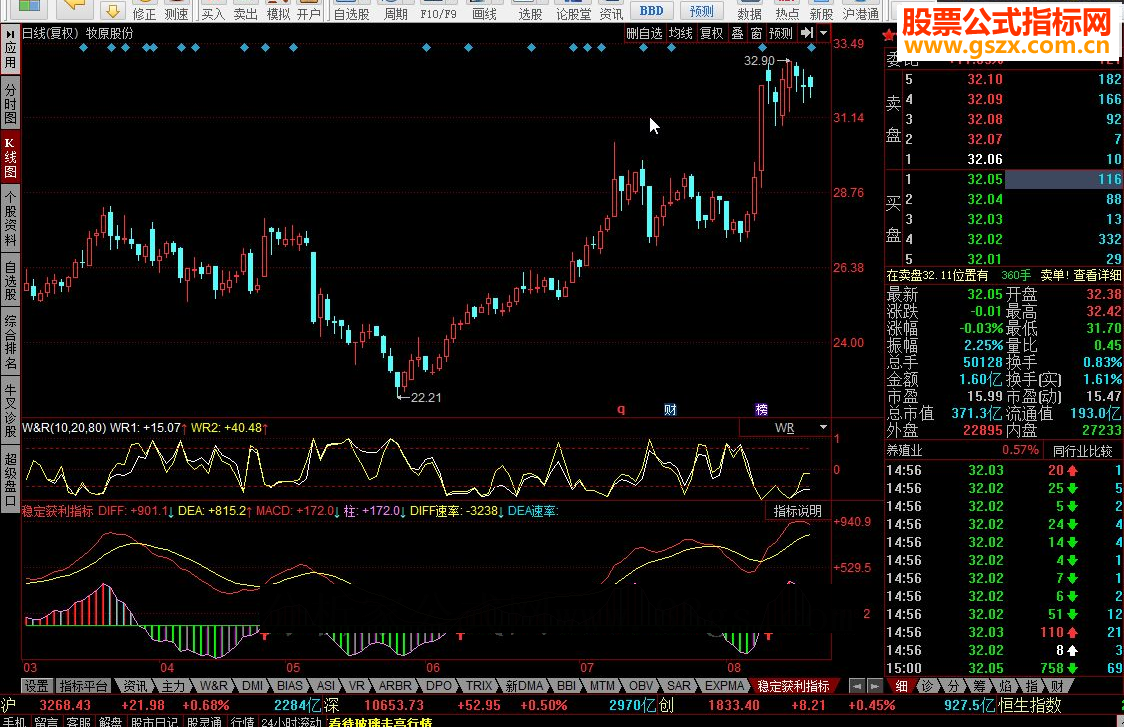Click the 买入 buy toolbar icon

click(x=213, y=13)
